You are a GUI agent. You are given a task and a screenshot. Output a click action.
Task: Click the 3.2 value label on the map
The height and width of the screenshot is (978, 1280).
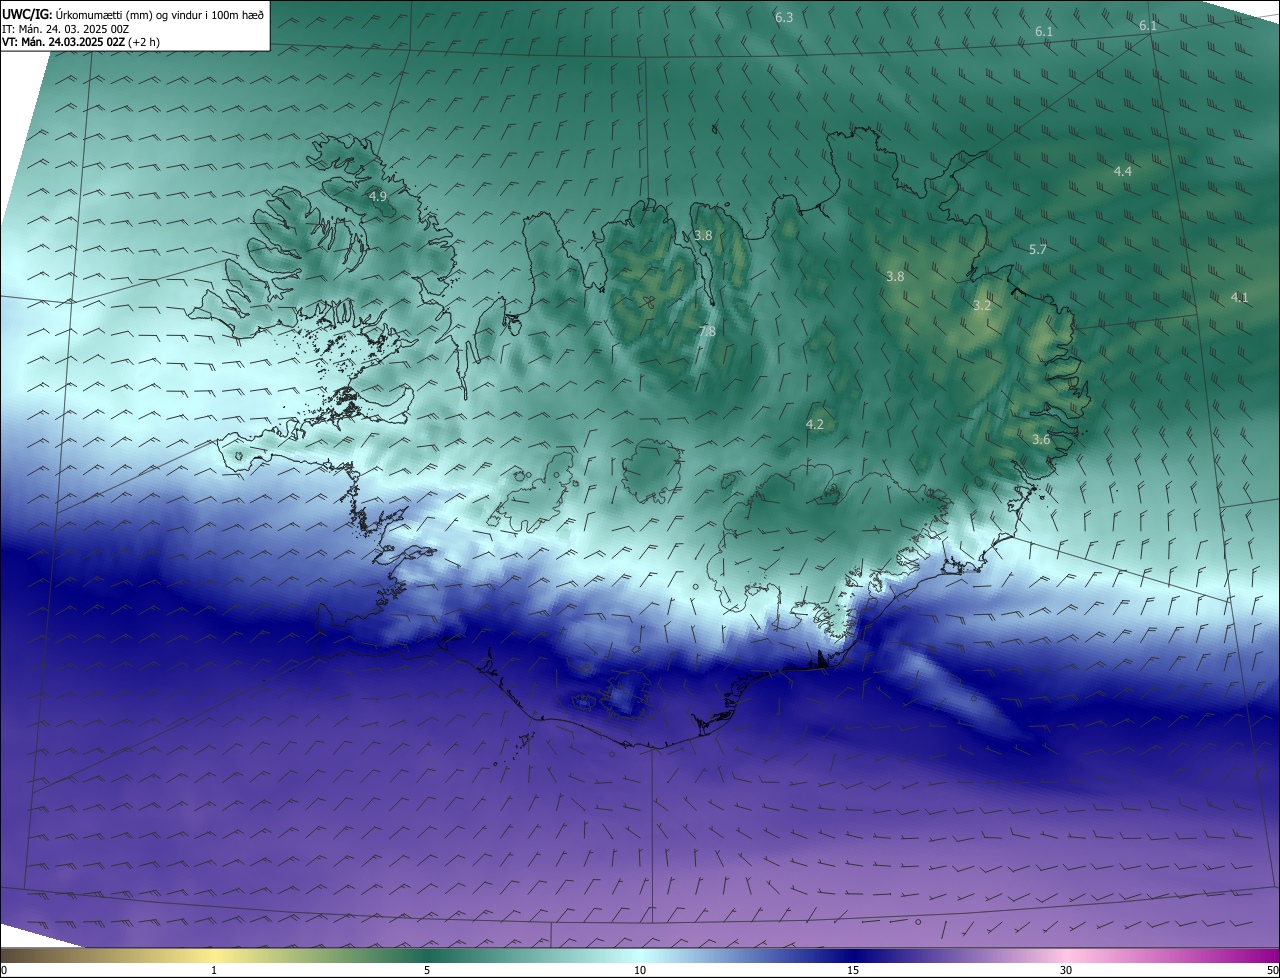pyautogui.click(x=982, y=306)
